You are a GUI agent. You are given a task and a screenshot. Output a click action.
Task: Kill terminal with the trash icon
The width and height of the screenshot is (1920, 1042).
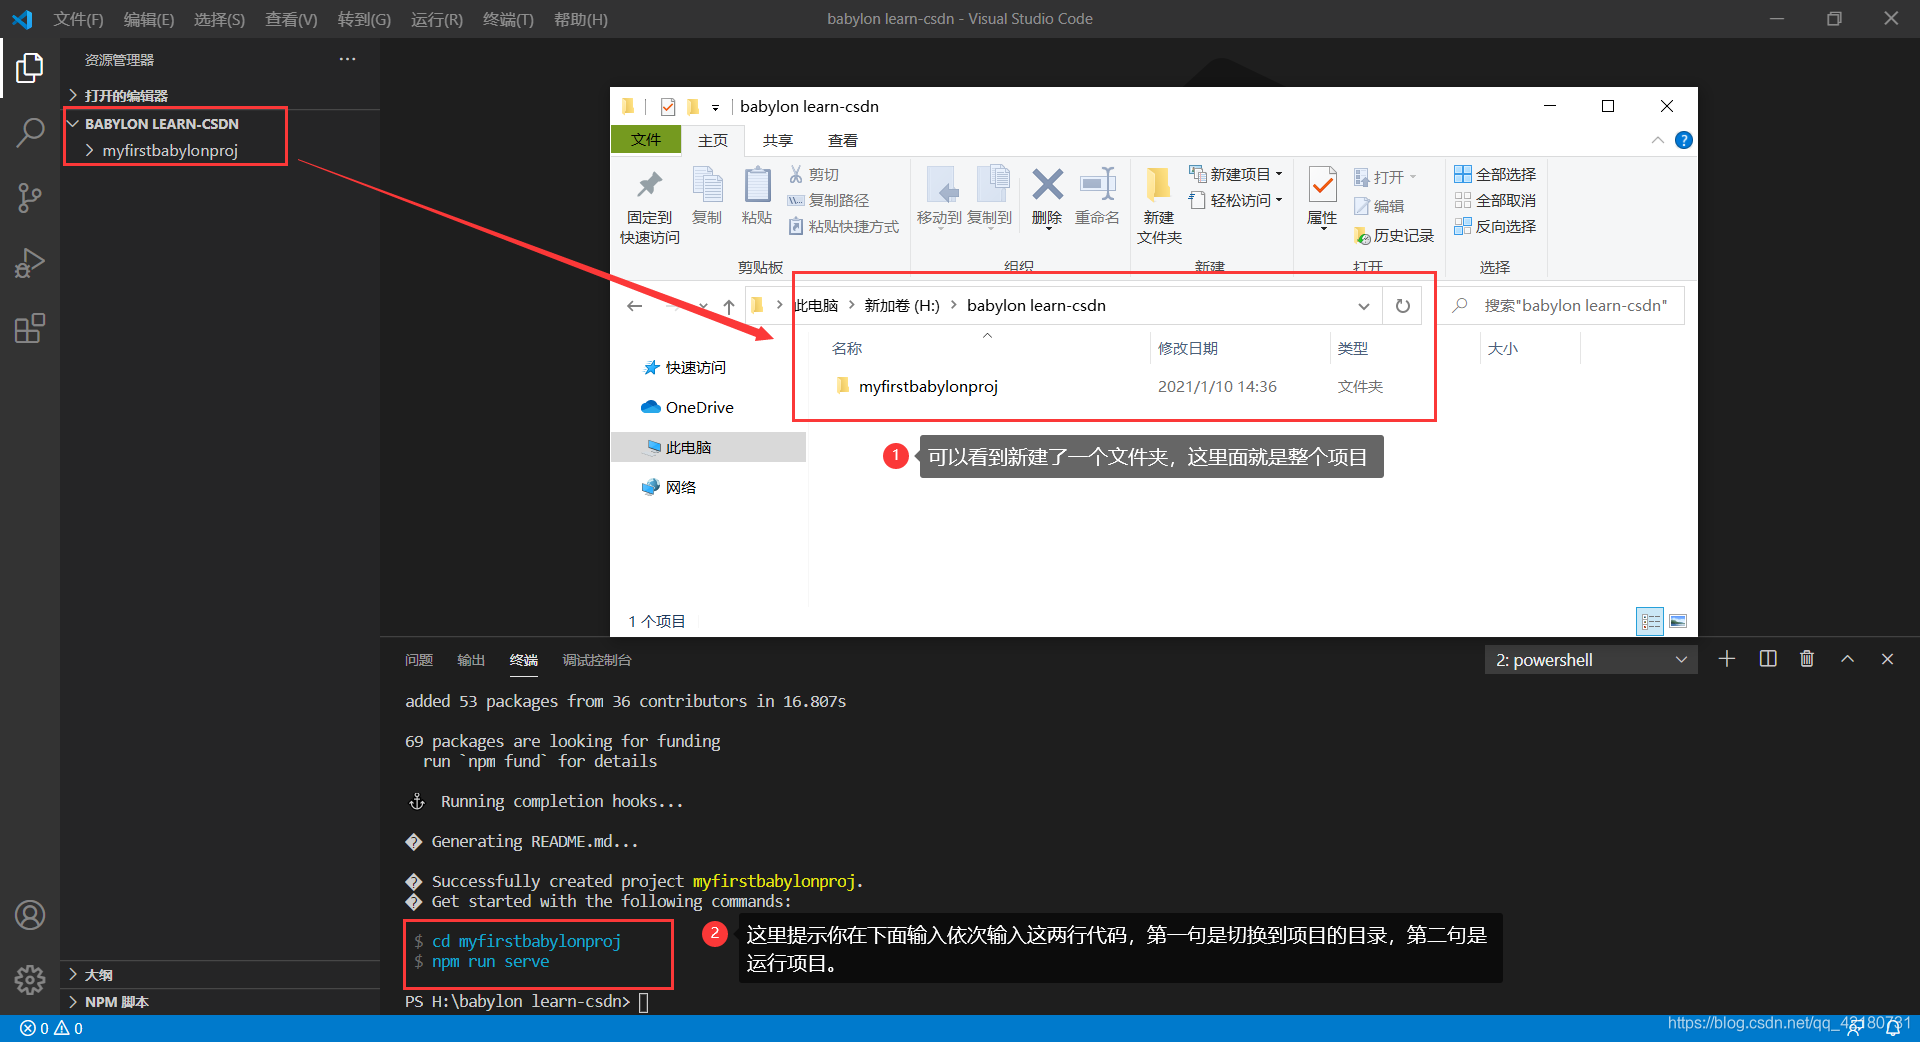pos(1807,659)
